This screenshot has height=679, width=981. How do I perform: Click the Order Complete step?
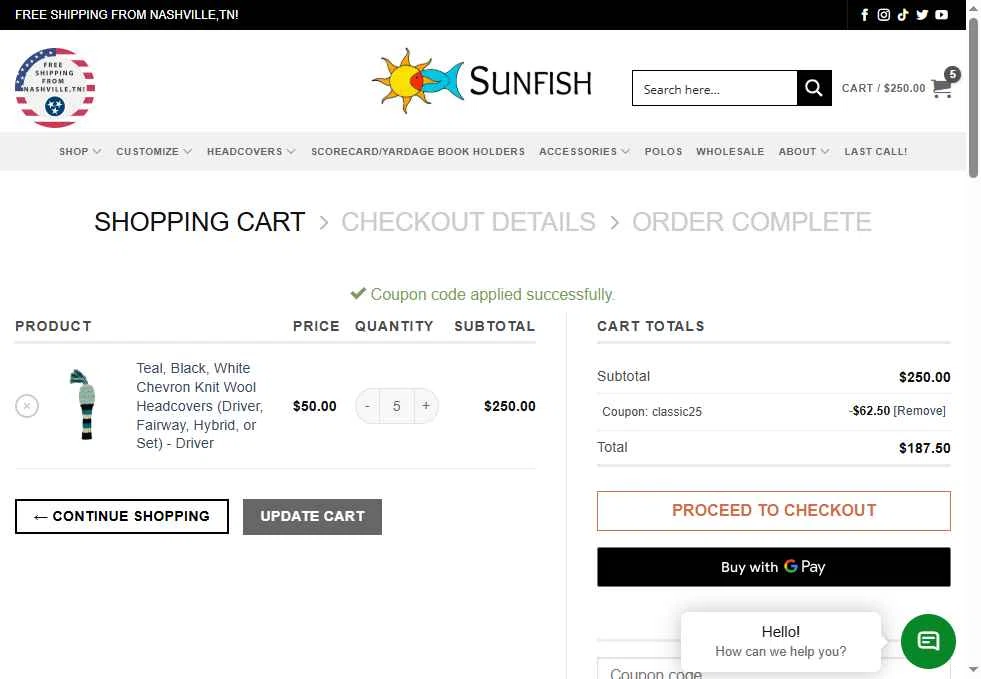tap(751, 222)
